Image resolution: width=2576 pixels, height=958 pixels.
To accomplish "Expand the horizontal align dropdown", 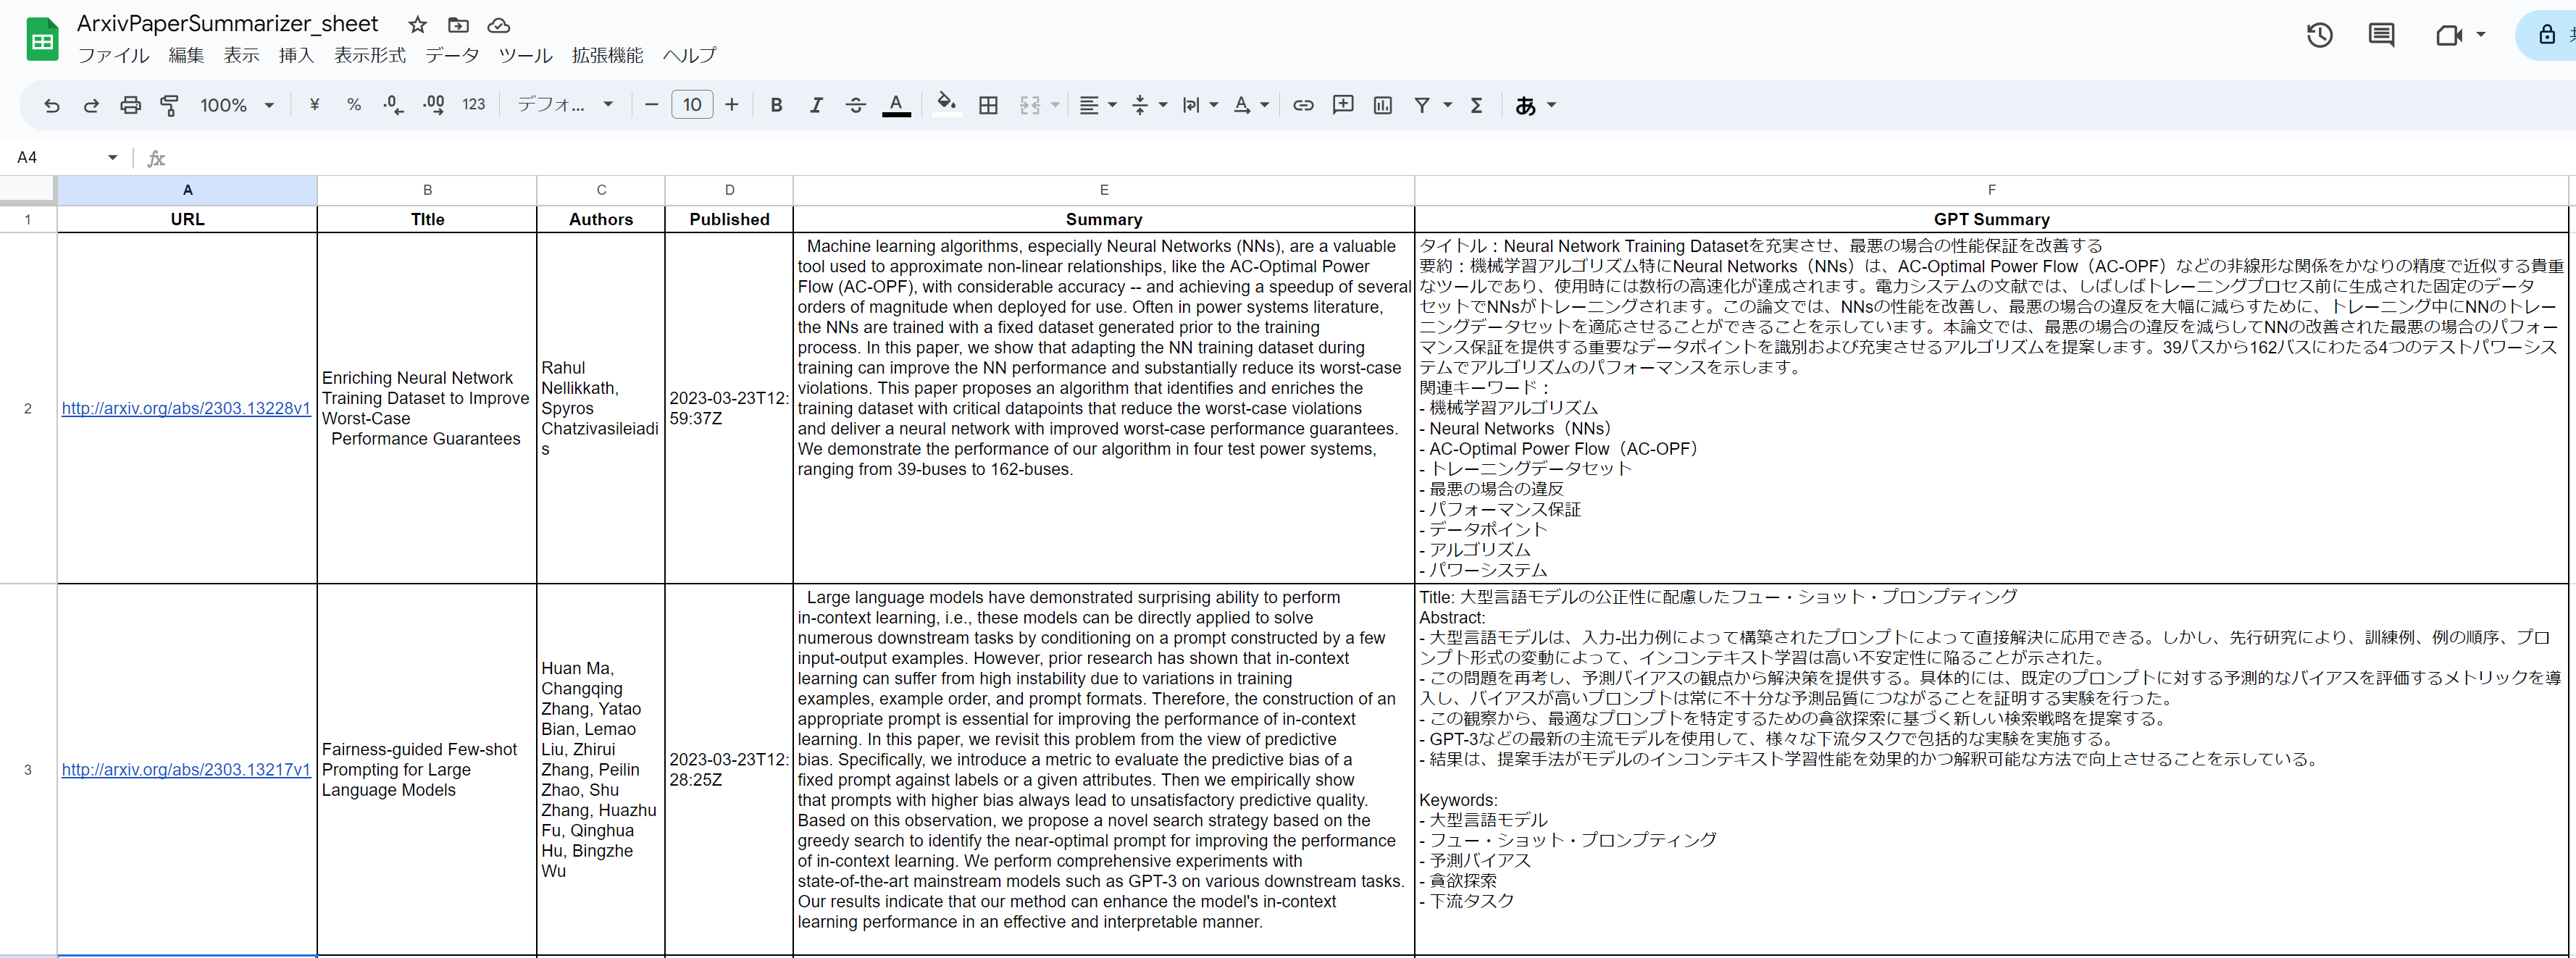I will pyautogui.click(x=1098, y=105).
